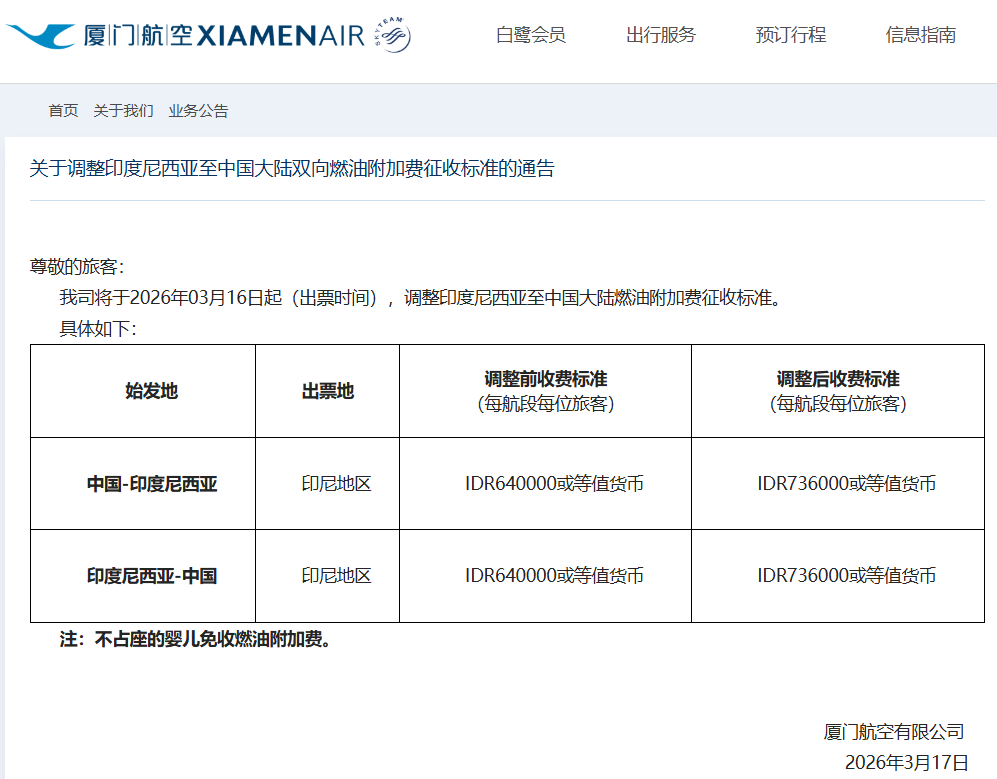The height and width of the screenshot is (779, 997).
Task: Click the 调整后收费标准 column header
Action: (837, 380)
